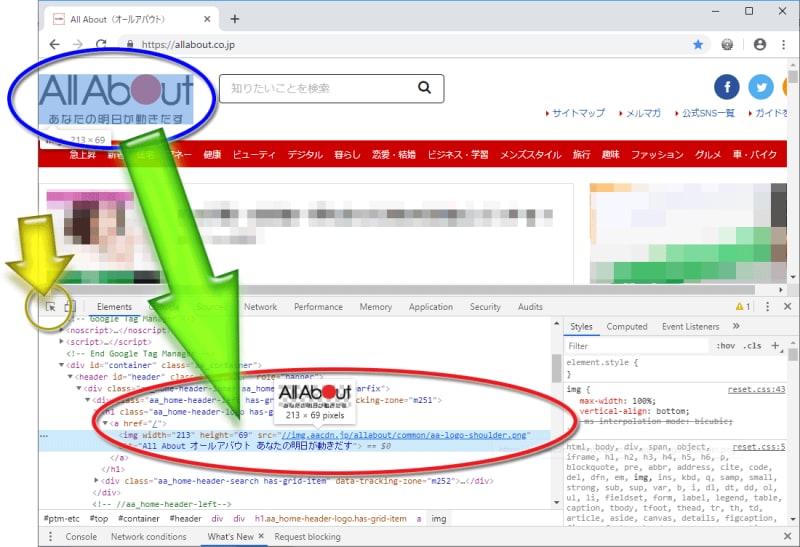The height and width of the screenshot is (547, 800).
Task: Bookmark this page with the star icon
Action: [698, 45]
